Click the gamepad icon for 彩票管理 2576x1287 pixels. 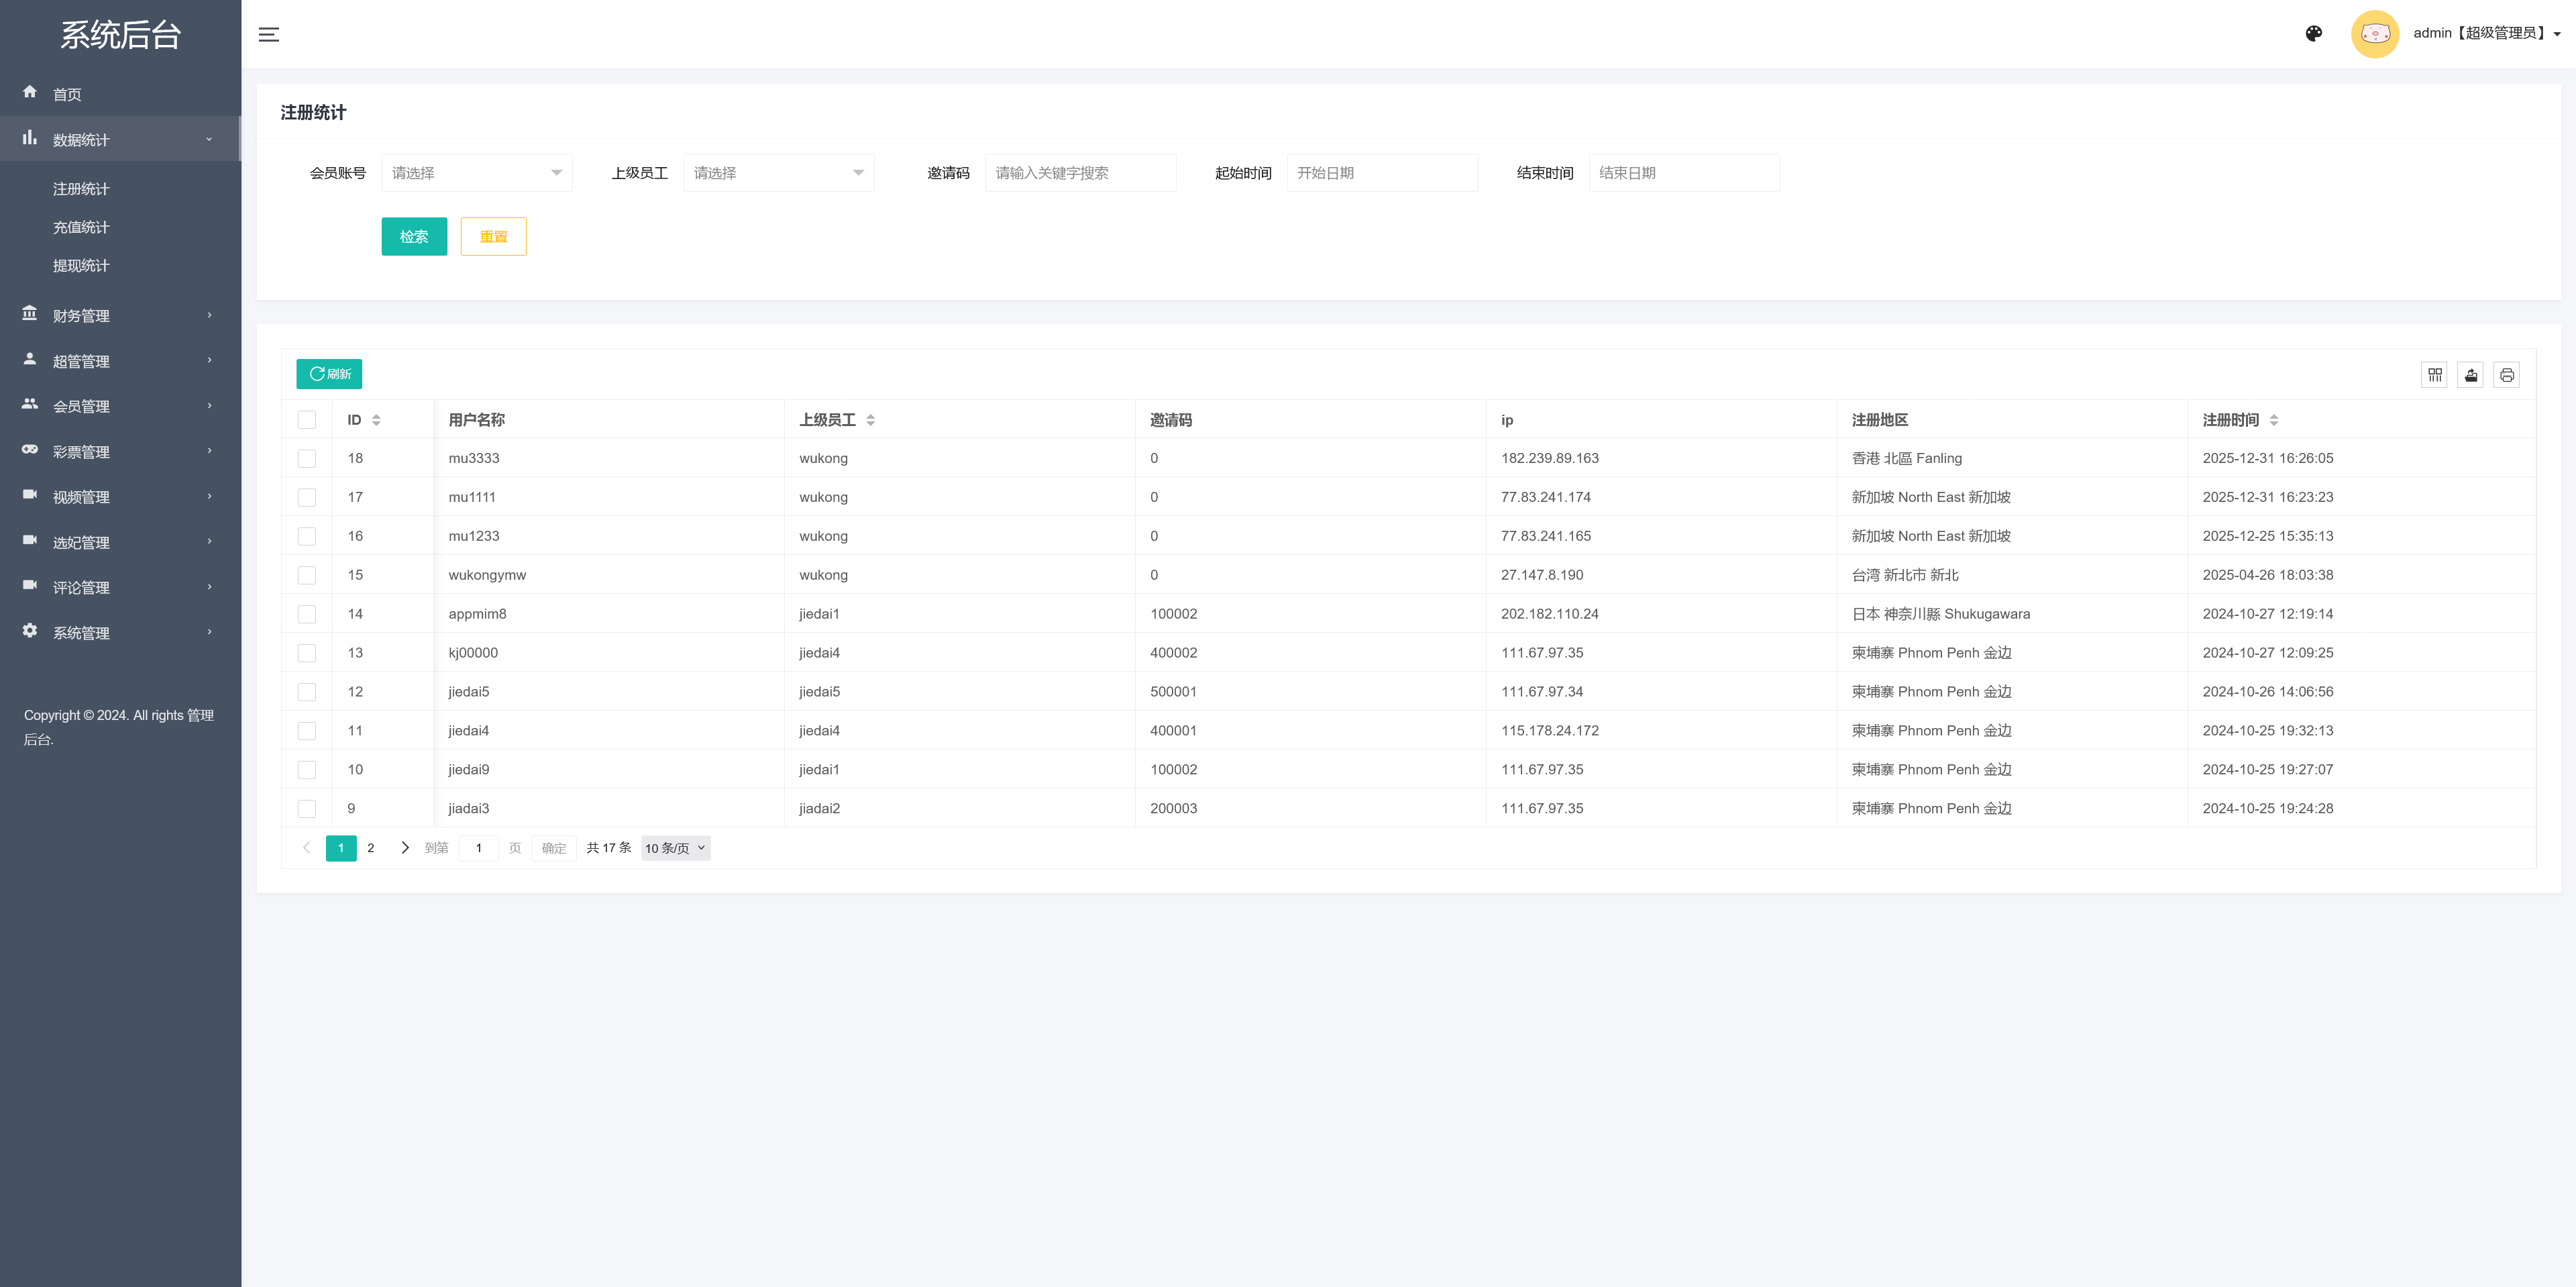point(30,450)
